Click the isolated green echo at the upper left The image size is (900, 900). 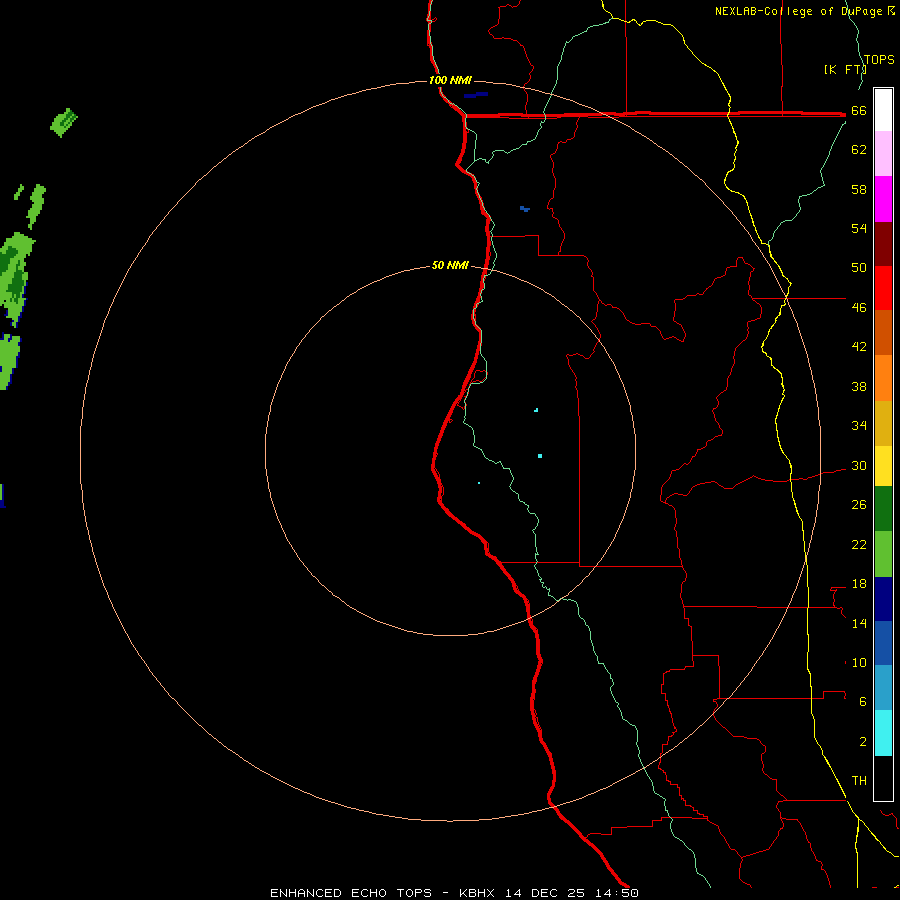(64, 123)
